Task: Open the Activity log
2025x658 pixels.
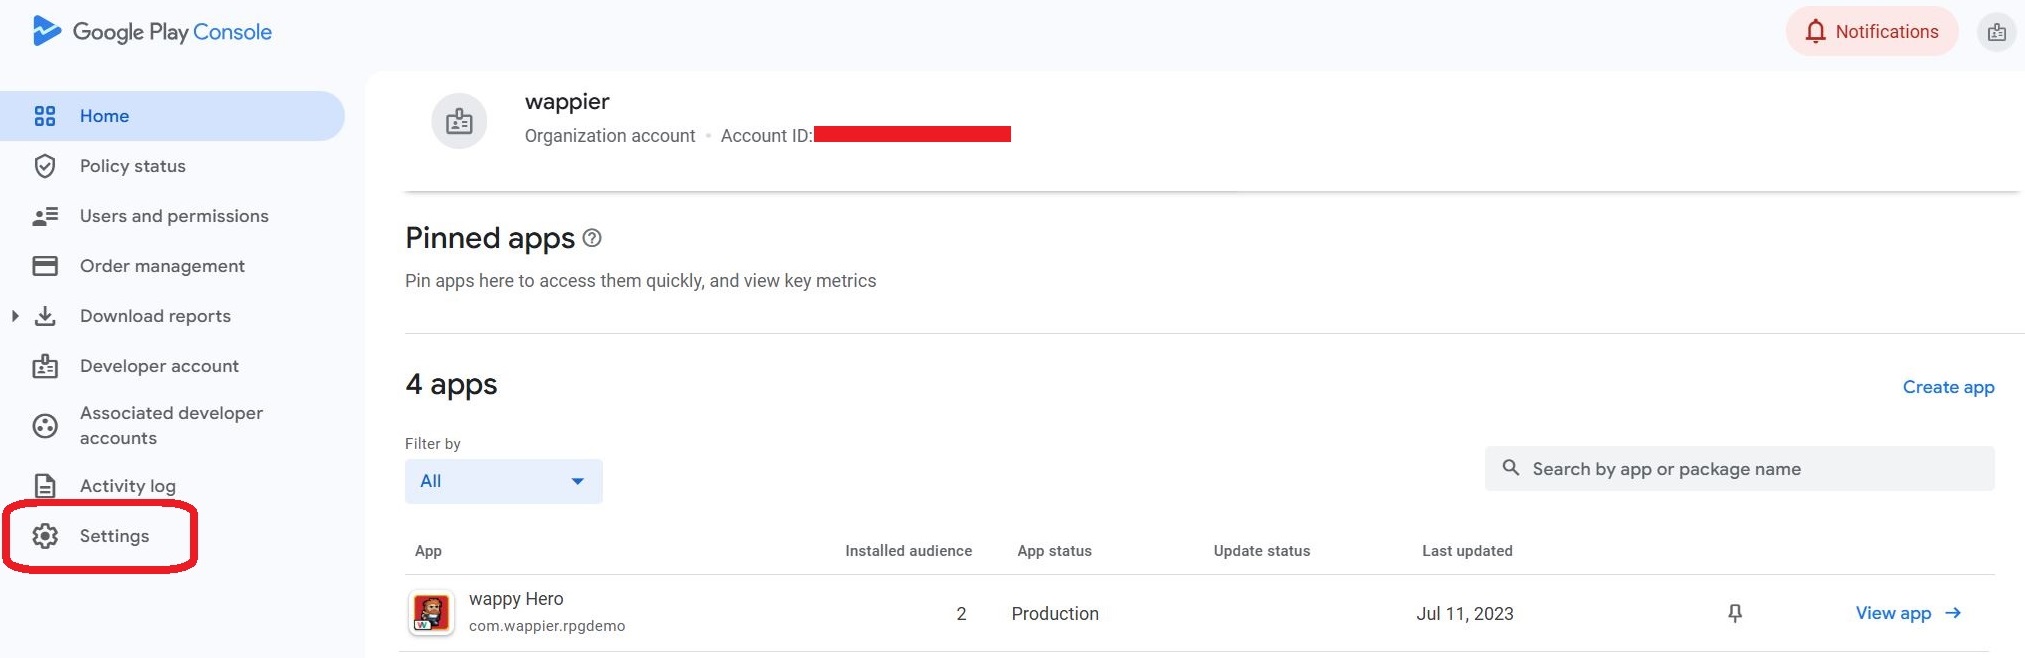Action: point(128,486)
